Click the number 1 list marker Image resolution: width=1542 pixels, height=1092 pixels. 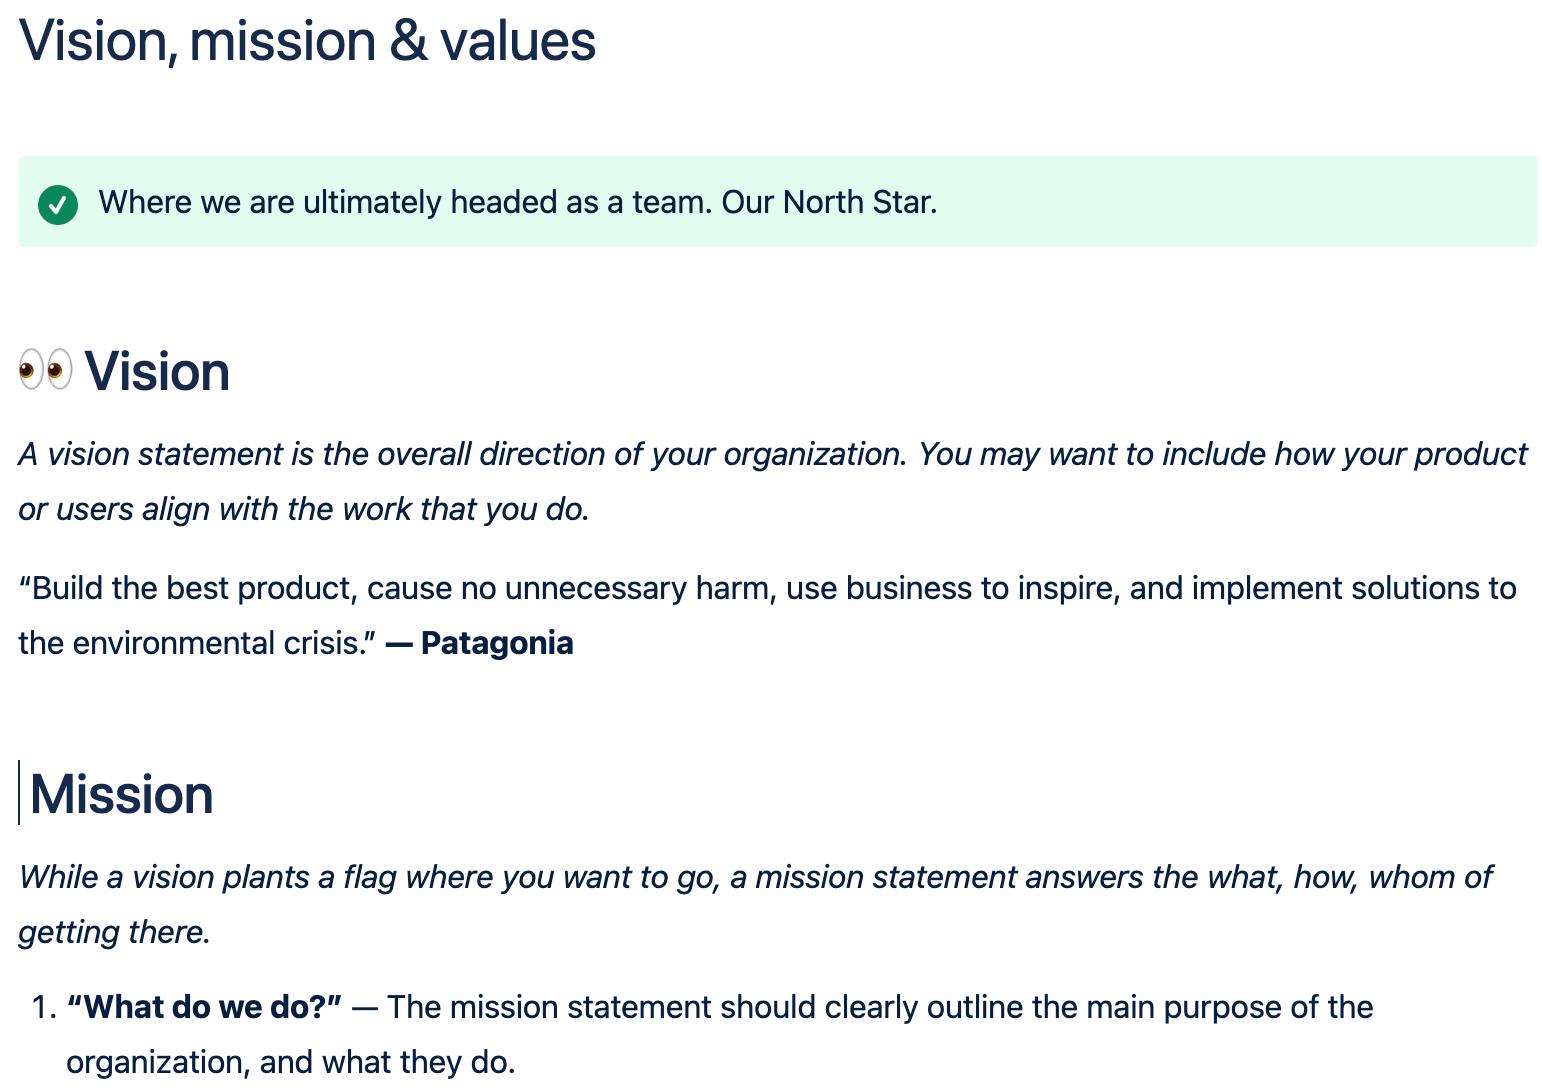pos(44,1007)
